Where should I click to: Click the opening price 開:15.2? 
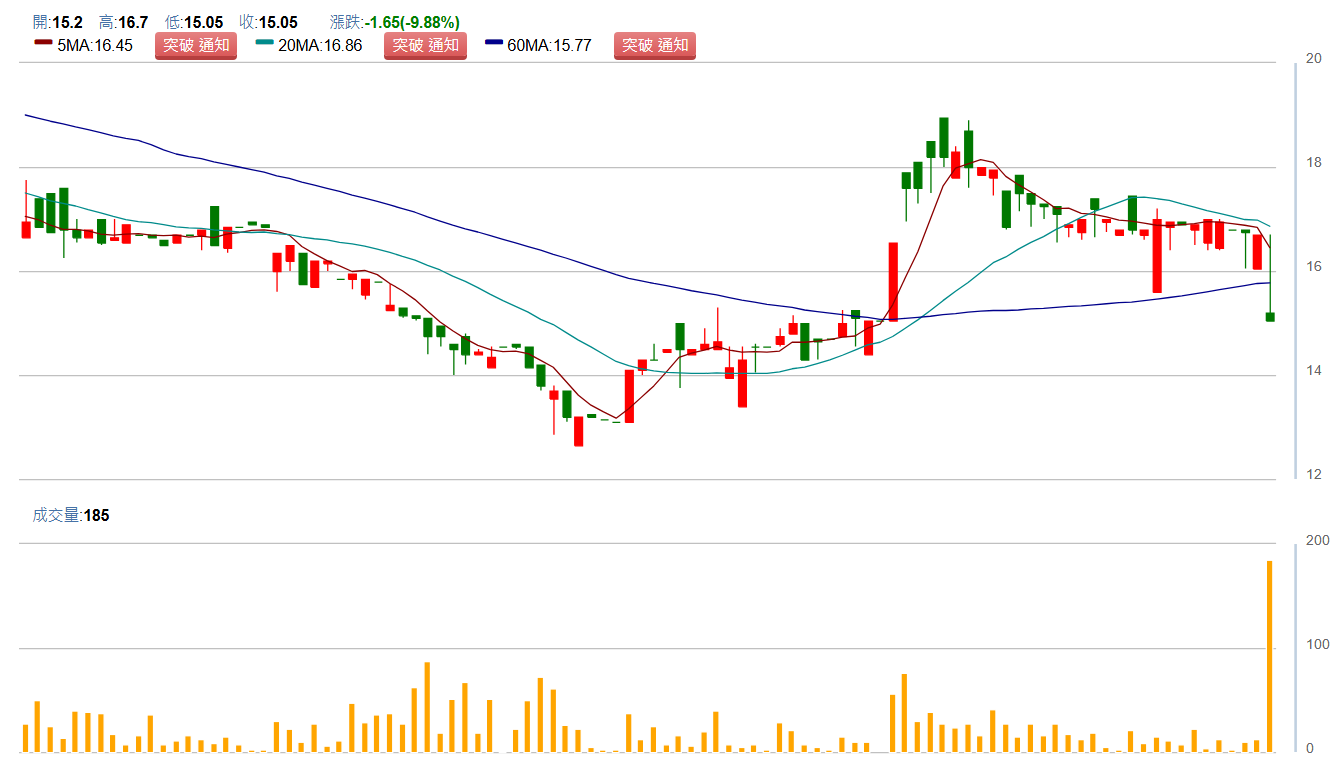pos(58,22)
